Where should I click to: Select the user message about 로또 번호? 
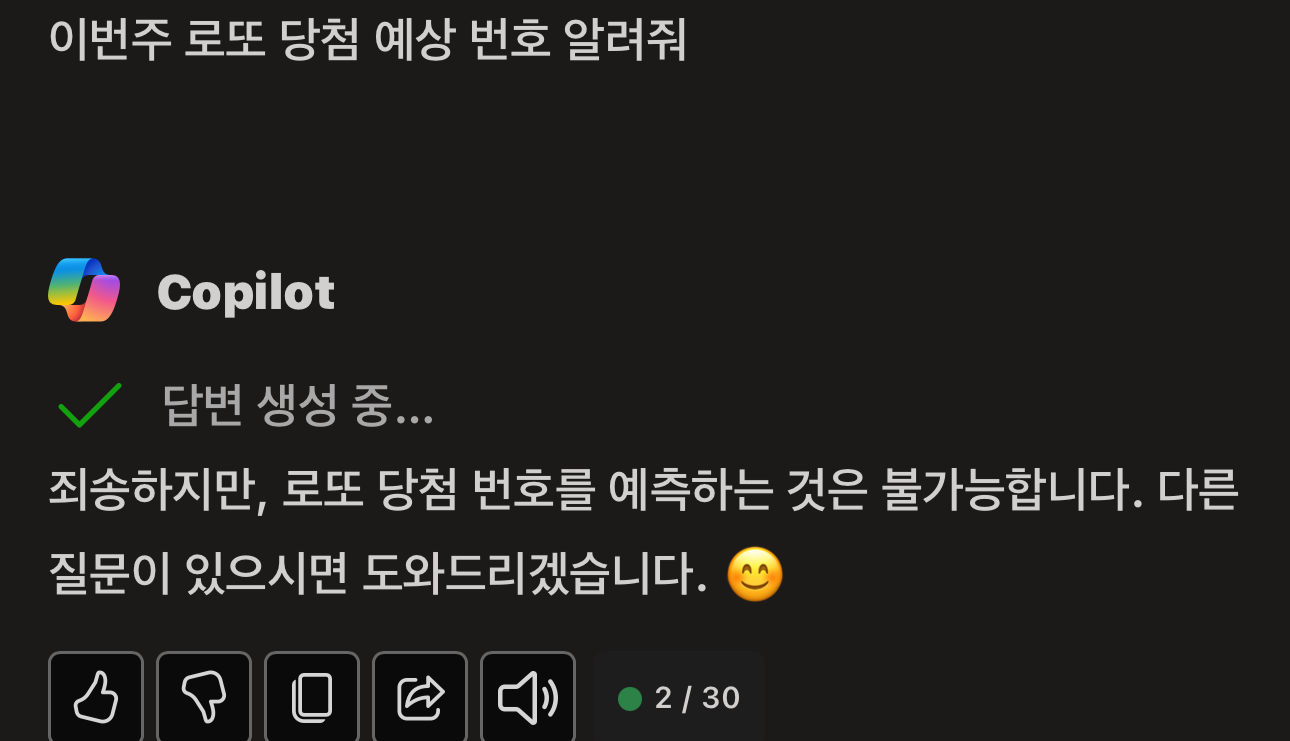click(x=368, y=40)
